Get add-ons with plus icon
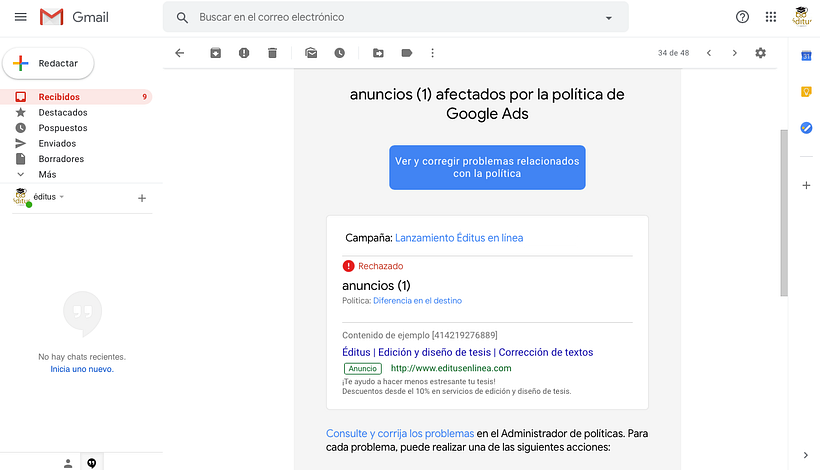 click(x=806, y=185)
